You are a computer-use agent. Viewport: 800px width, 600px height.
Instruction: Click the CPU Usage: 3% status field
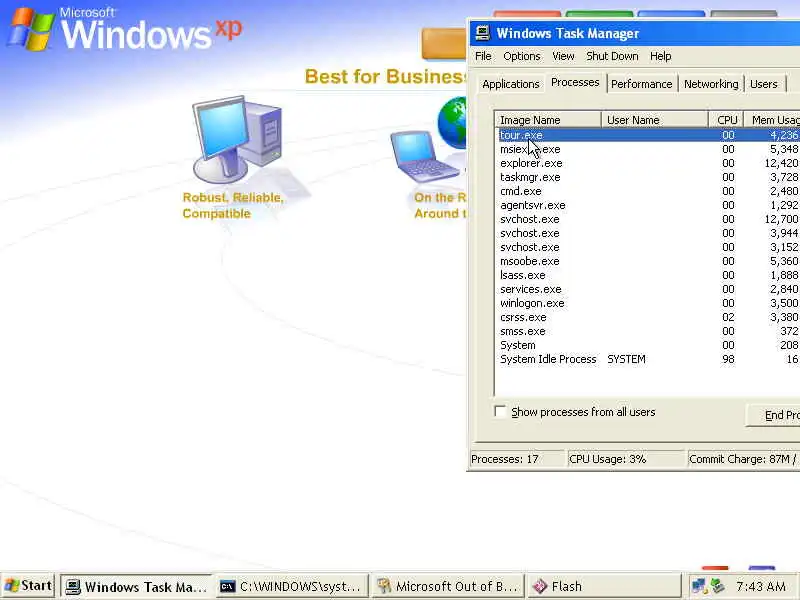(x=626, y=459)
